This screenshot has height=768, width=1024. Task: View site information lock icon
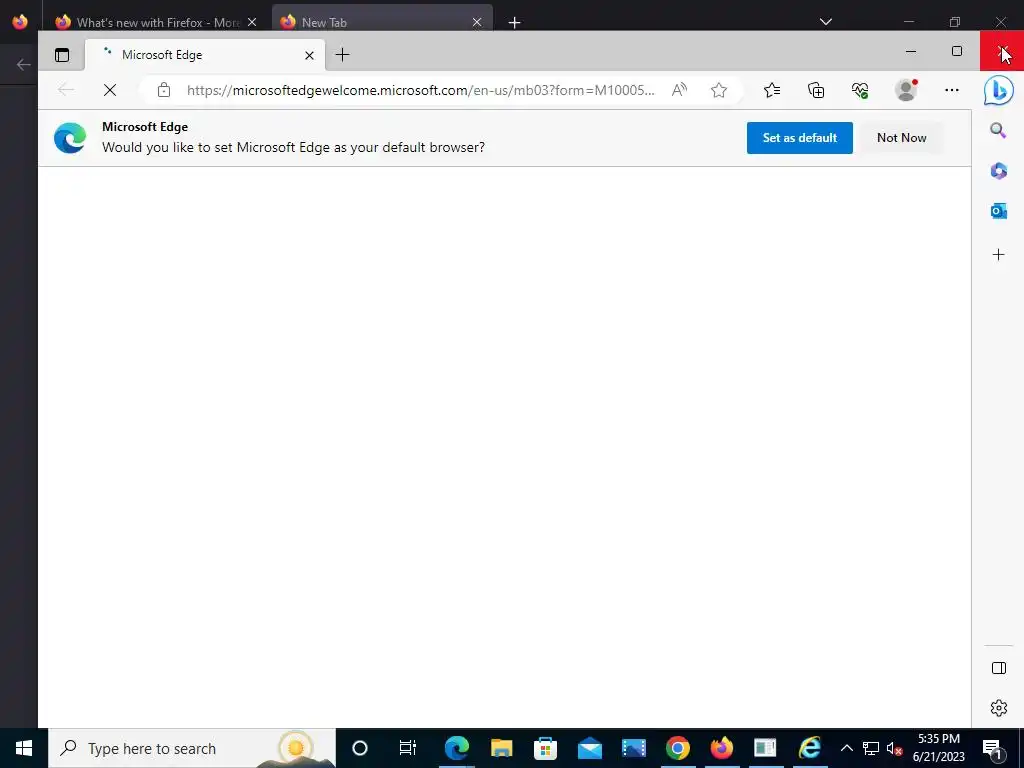(164, 90)
